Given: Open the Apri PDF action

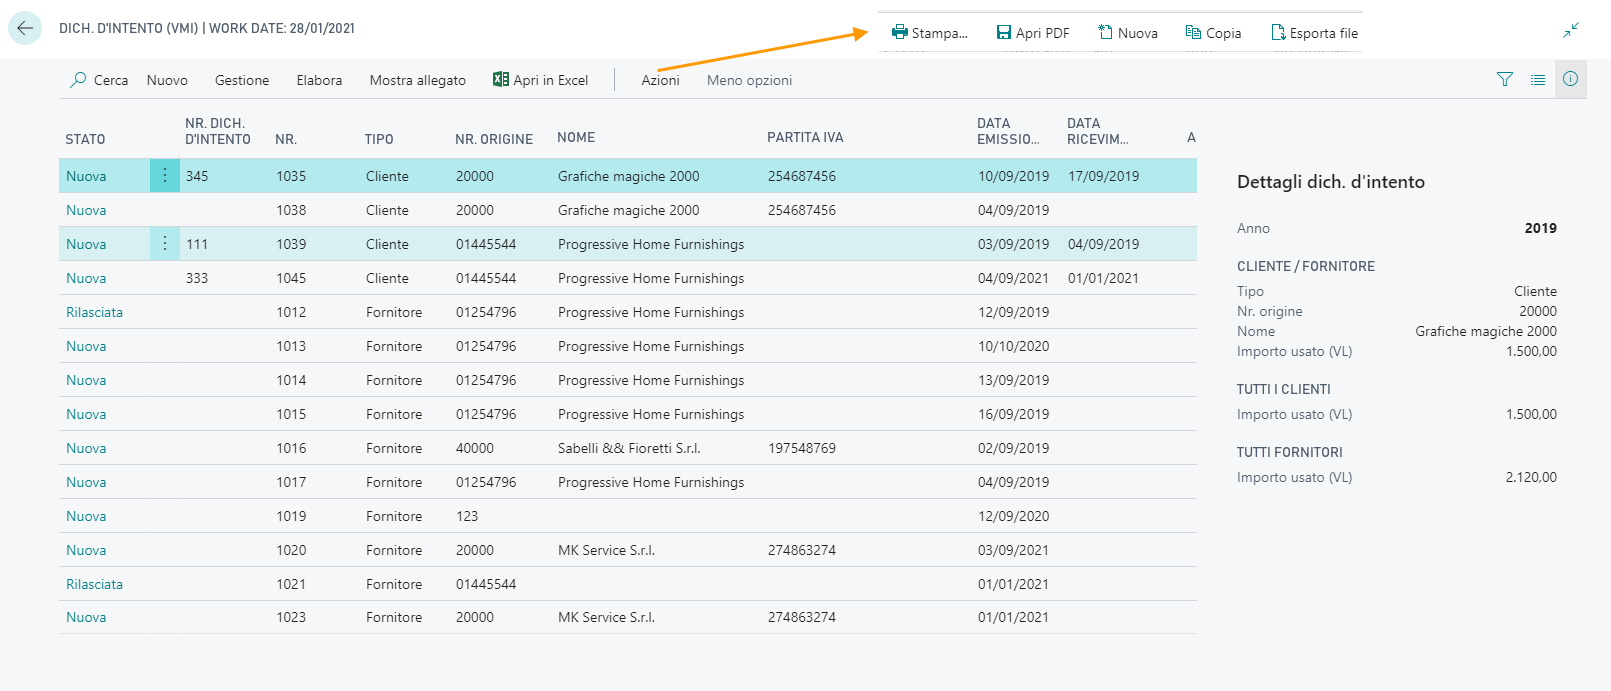Looking at the screenshot, I should click(1033, 33).
